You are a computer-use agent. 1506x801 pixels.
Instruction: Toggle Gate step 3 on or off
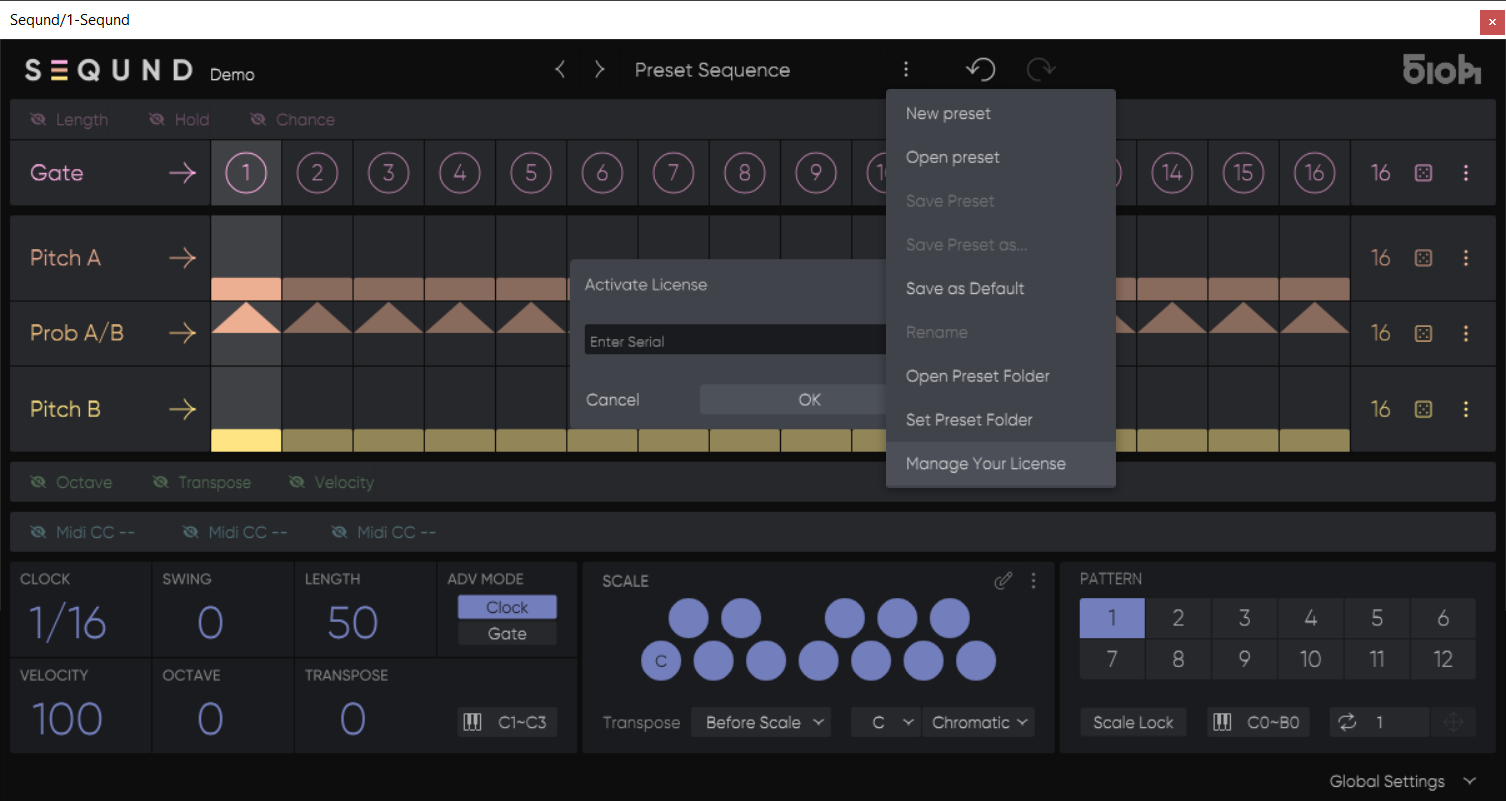point(388,173)
